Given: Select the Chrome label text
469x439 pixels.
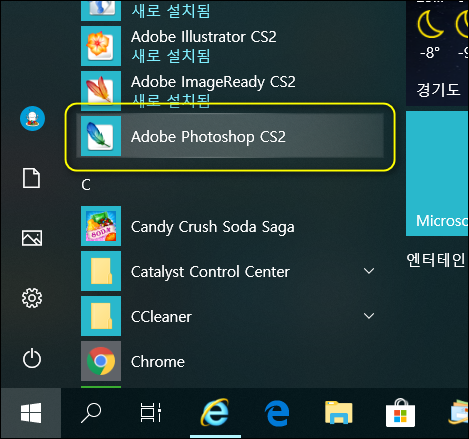Looking at the screenshot, I should point(158,362).
